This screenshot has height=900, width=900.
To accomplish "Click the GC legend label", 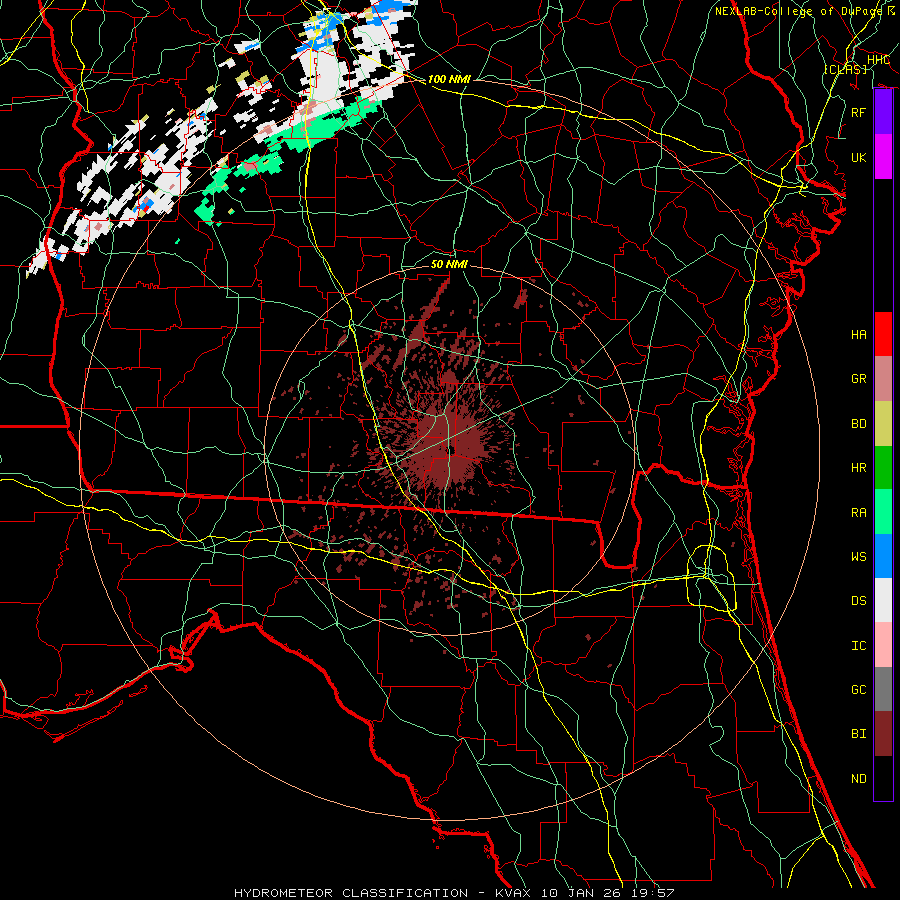I will (x=858, y=689).
